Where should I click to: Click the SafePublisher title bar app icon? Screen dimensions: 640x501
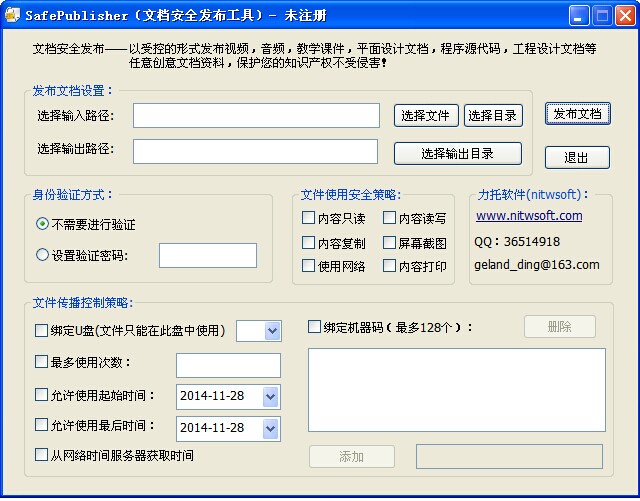[x=13, y=15]
